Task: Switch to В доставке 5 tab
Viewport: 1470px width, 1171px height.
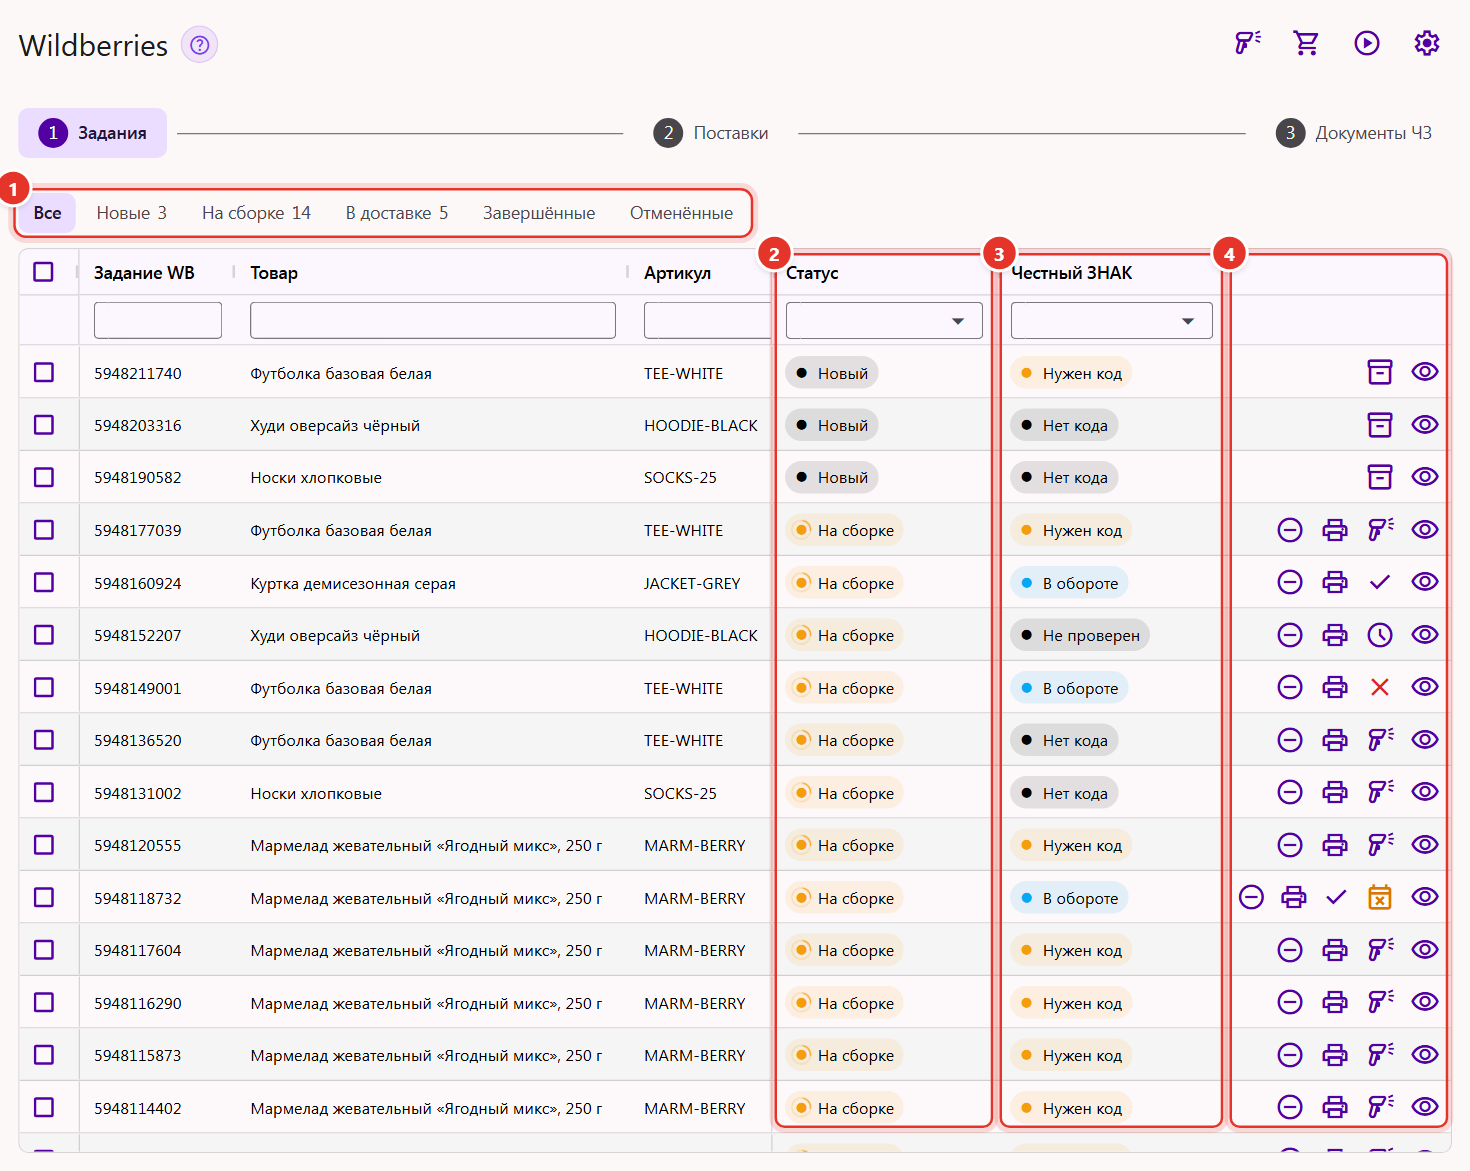Action: click(x=397, y=213)
